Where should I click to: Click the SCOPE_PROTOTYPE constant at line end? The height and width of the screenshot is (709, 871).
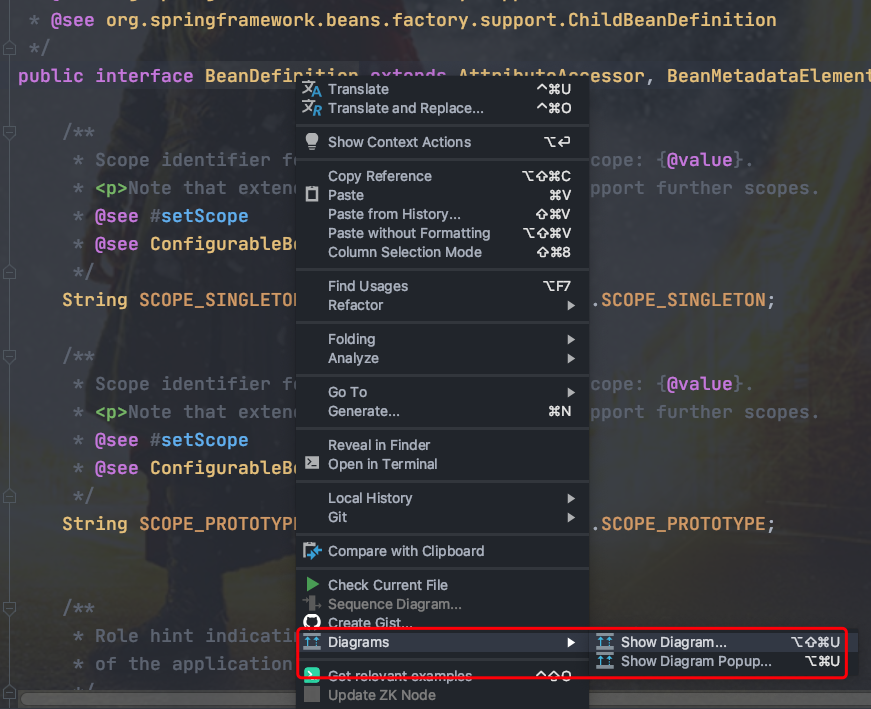683,523
